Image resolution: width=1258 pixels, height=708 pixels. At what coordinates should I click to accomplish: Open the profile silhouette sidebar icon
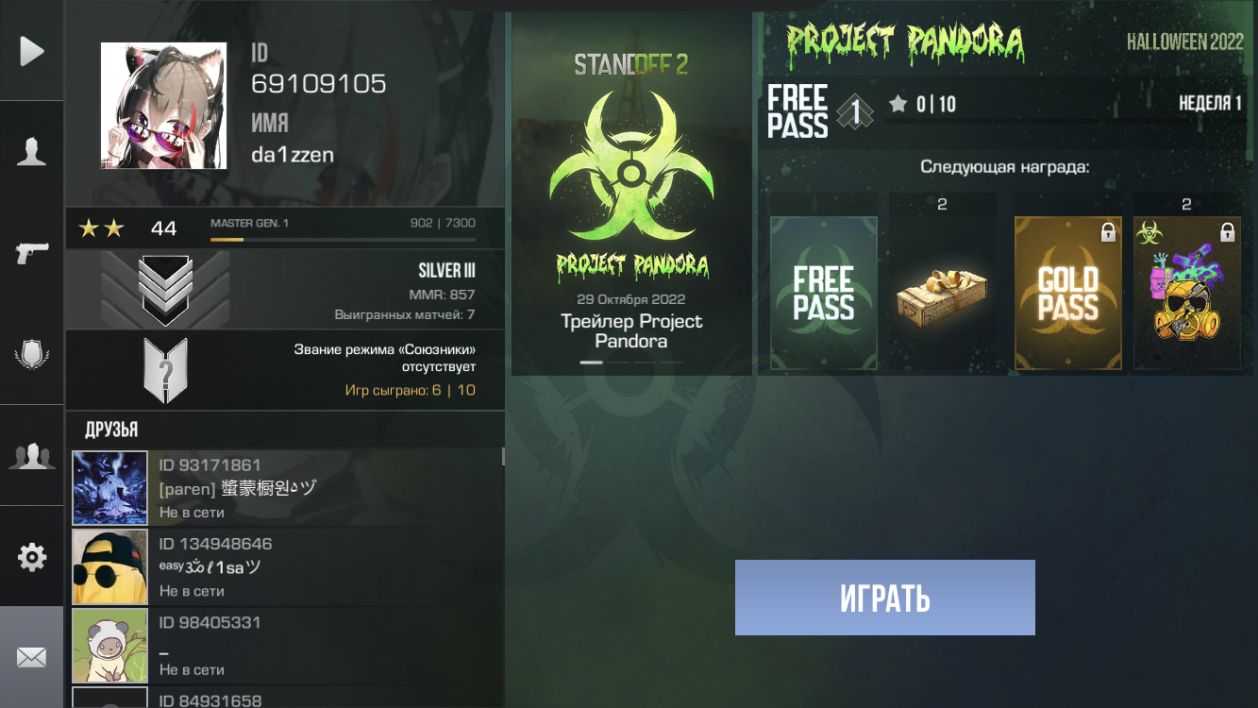[32, 152]
